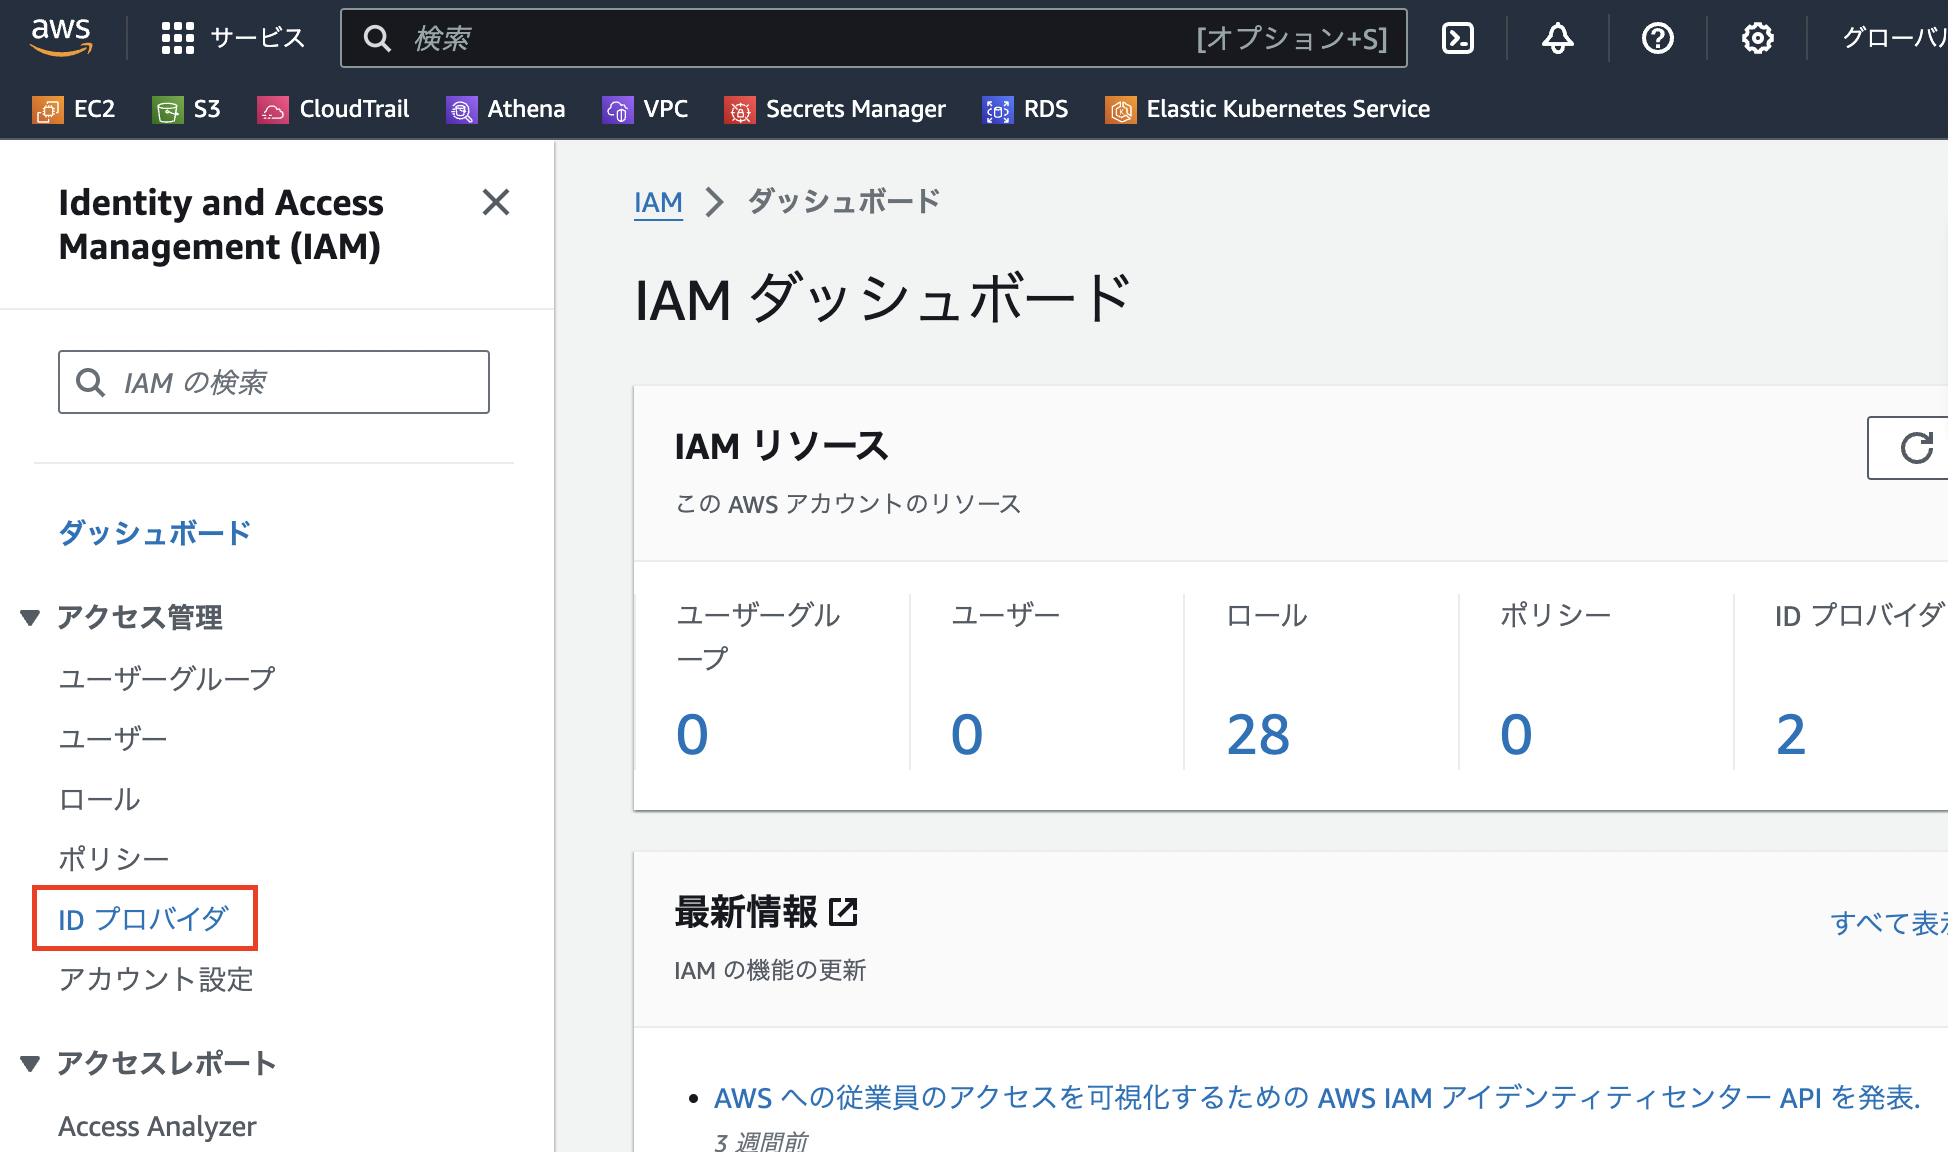This screenshot has height=1152, width=1948.
Task: Open RDS shortcut in favorites bar
Action: [1025, 109]
